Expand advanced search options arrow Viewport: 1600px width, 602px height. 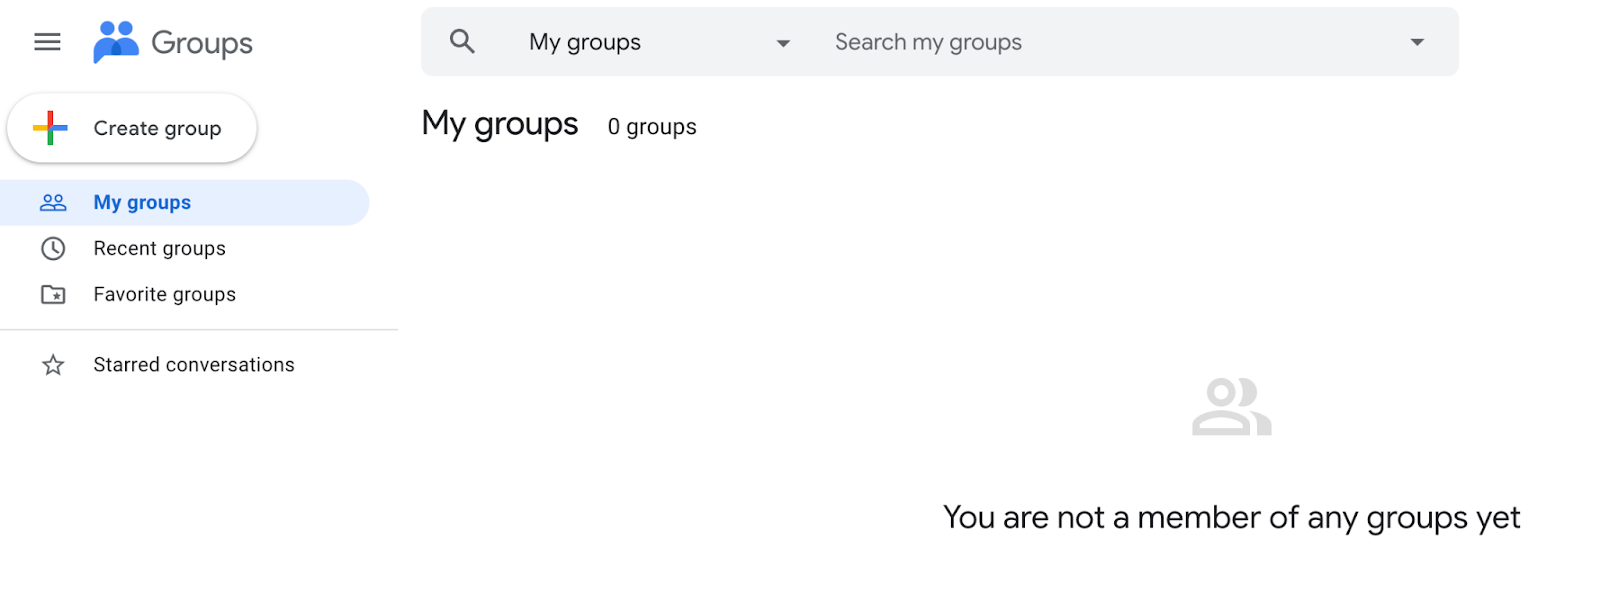coord(1417,42)
